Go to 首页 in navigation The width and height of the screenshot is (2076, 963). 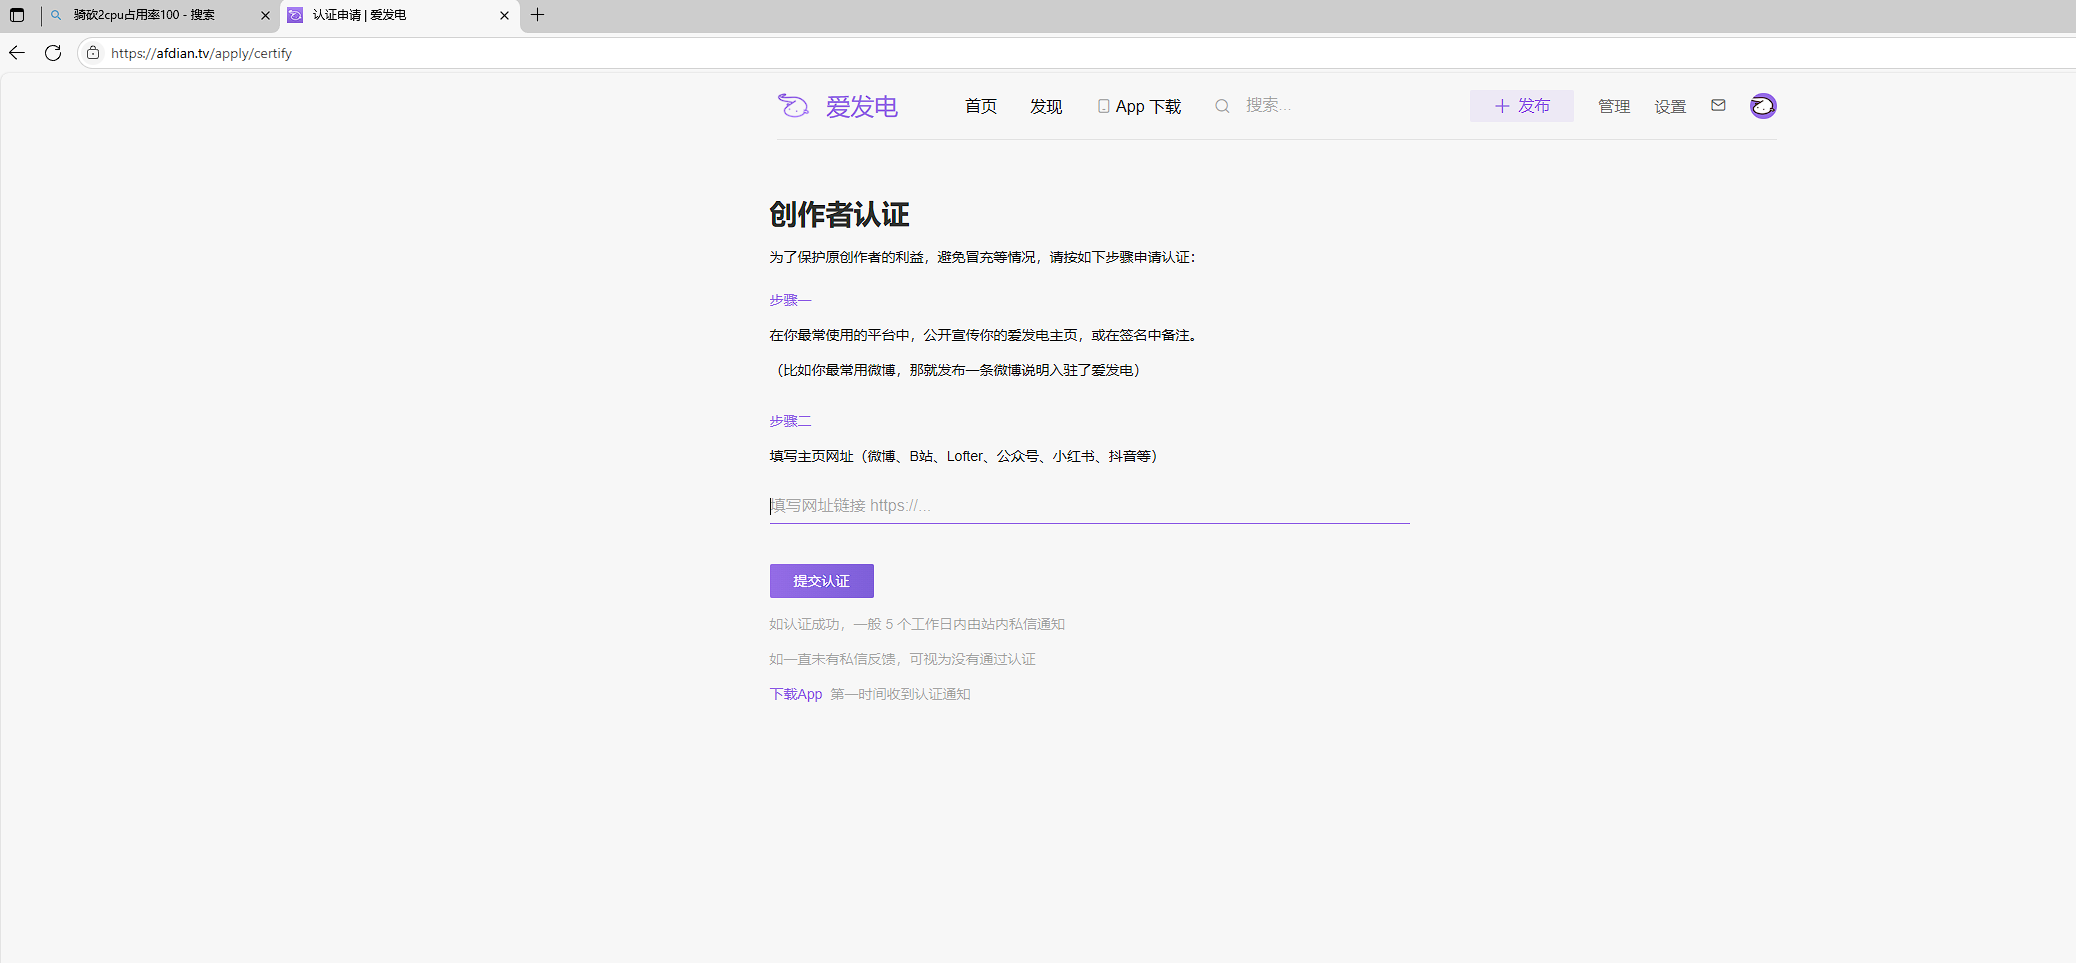(980, 106)
